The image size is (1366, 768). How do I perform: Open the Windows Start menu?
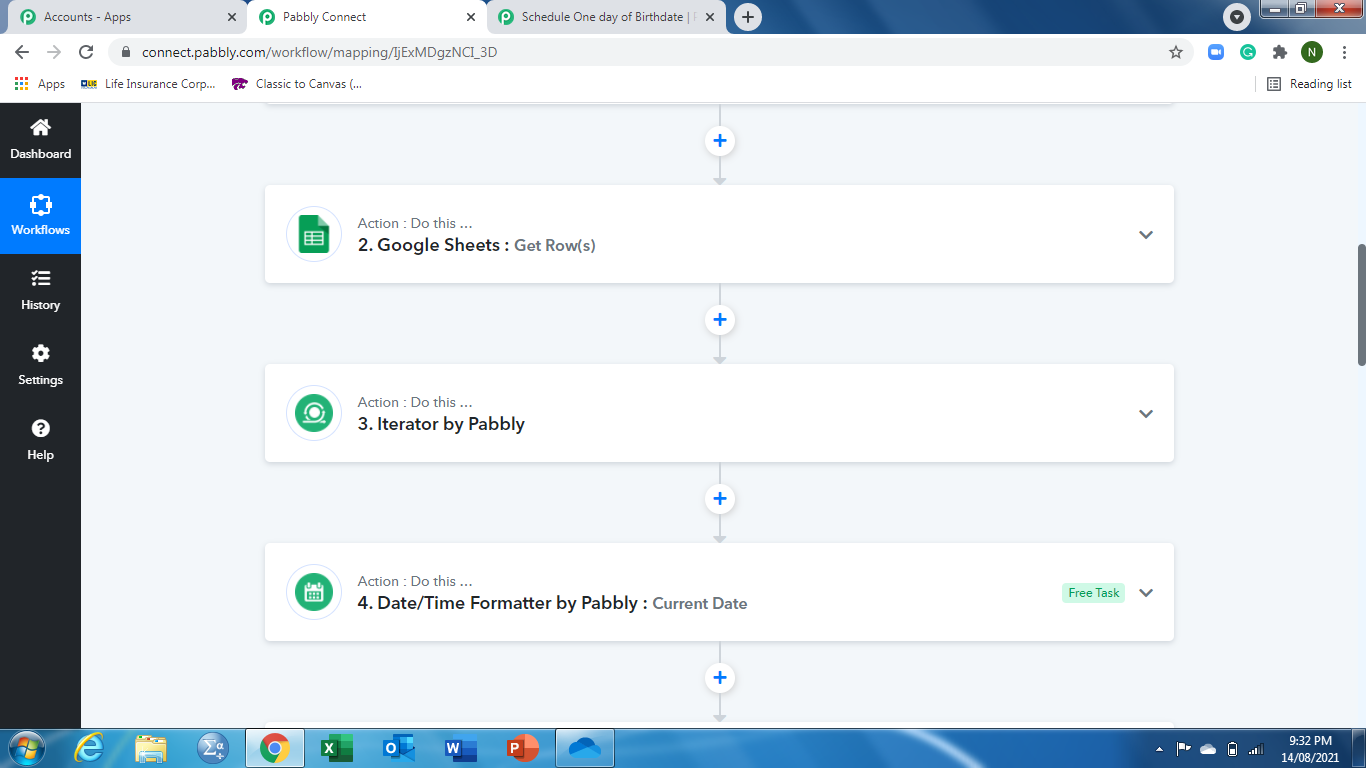tap(25, 748)
